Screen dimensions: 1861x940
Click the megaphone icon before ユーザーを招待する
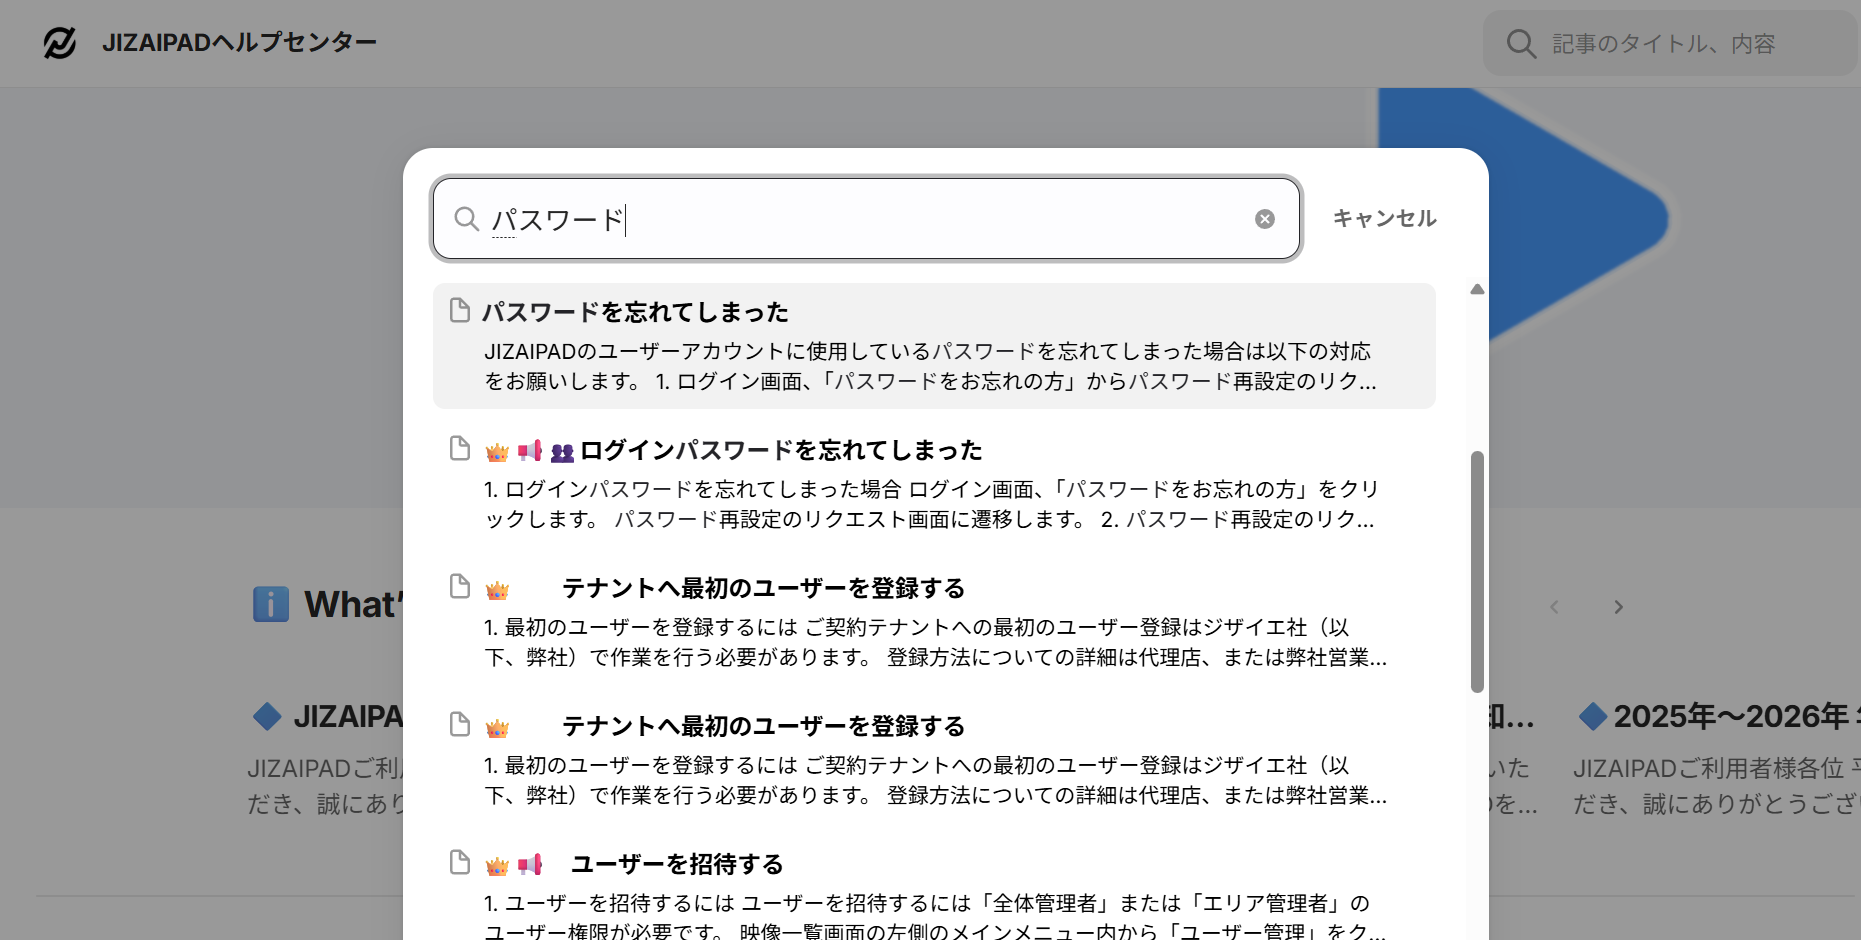click(530, 865)
